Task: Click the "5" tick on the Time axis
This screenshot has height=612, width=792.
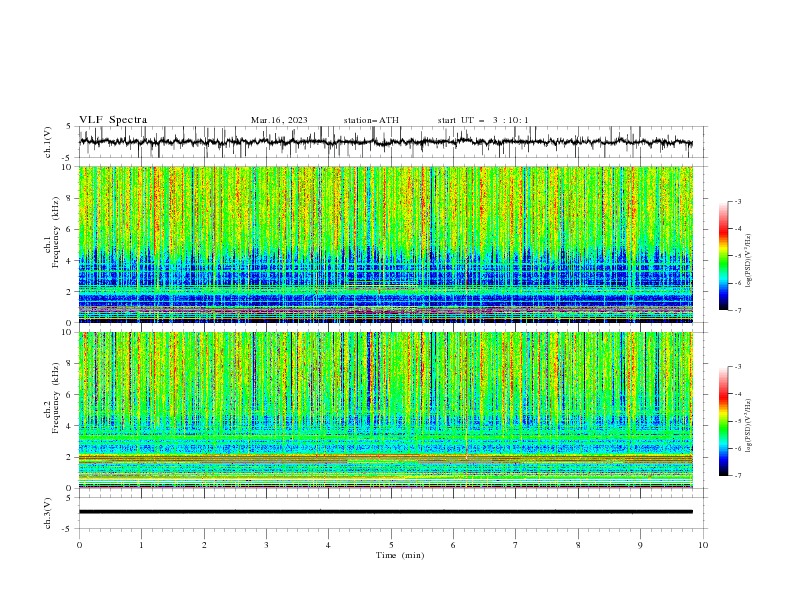Action: tap(391, 545)
